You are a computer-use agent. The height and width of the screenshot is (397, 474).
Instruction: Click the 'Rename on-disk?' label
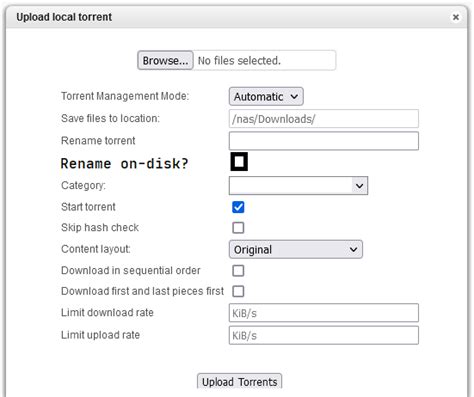tap(124, 163)
